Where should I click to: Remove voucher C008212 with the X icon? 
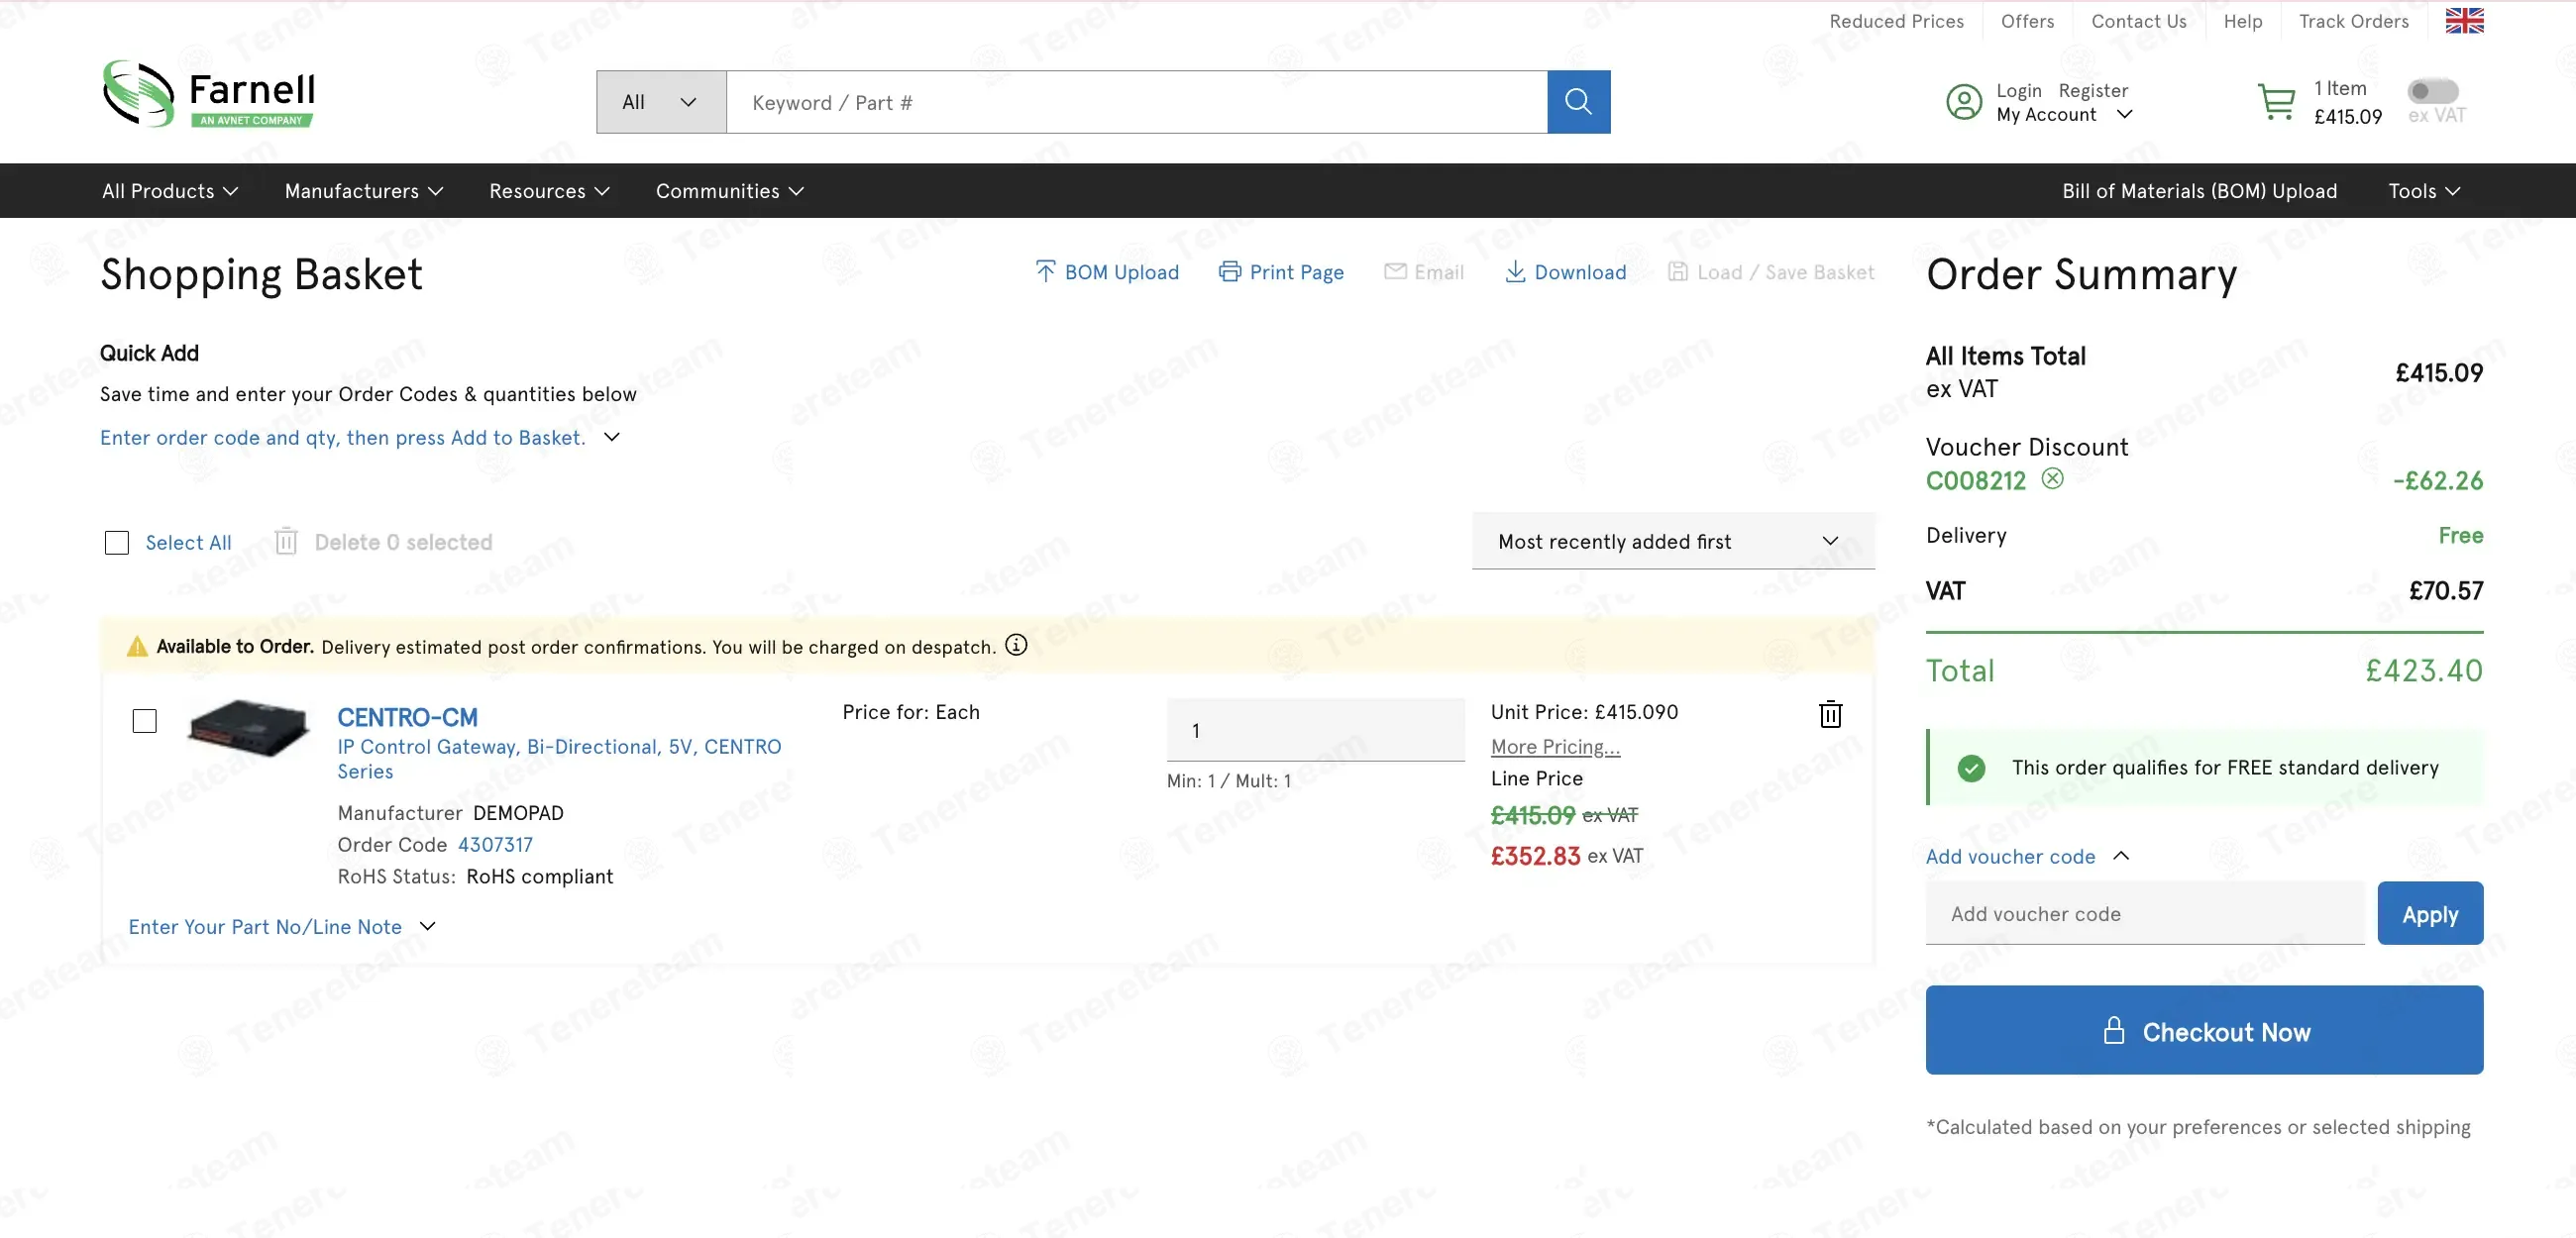[2052, 479]
